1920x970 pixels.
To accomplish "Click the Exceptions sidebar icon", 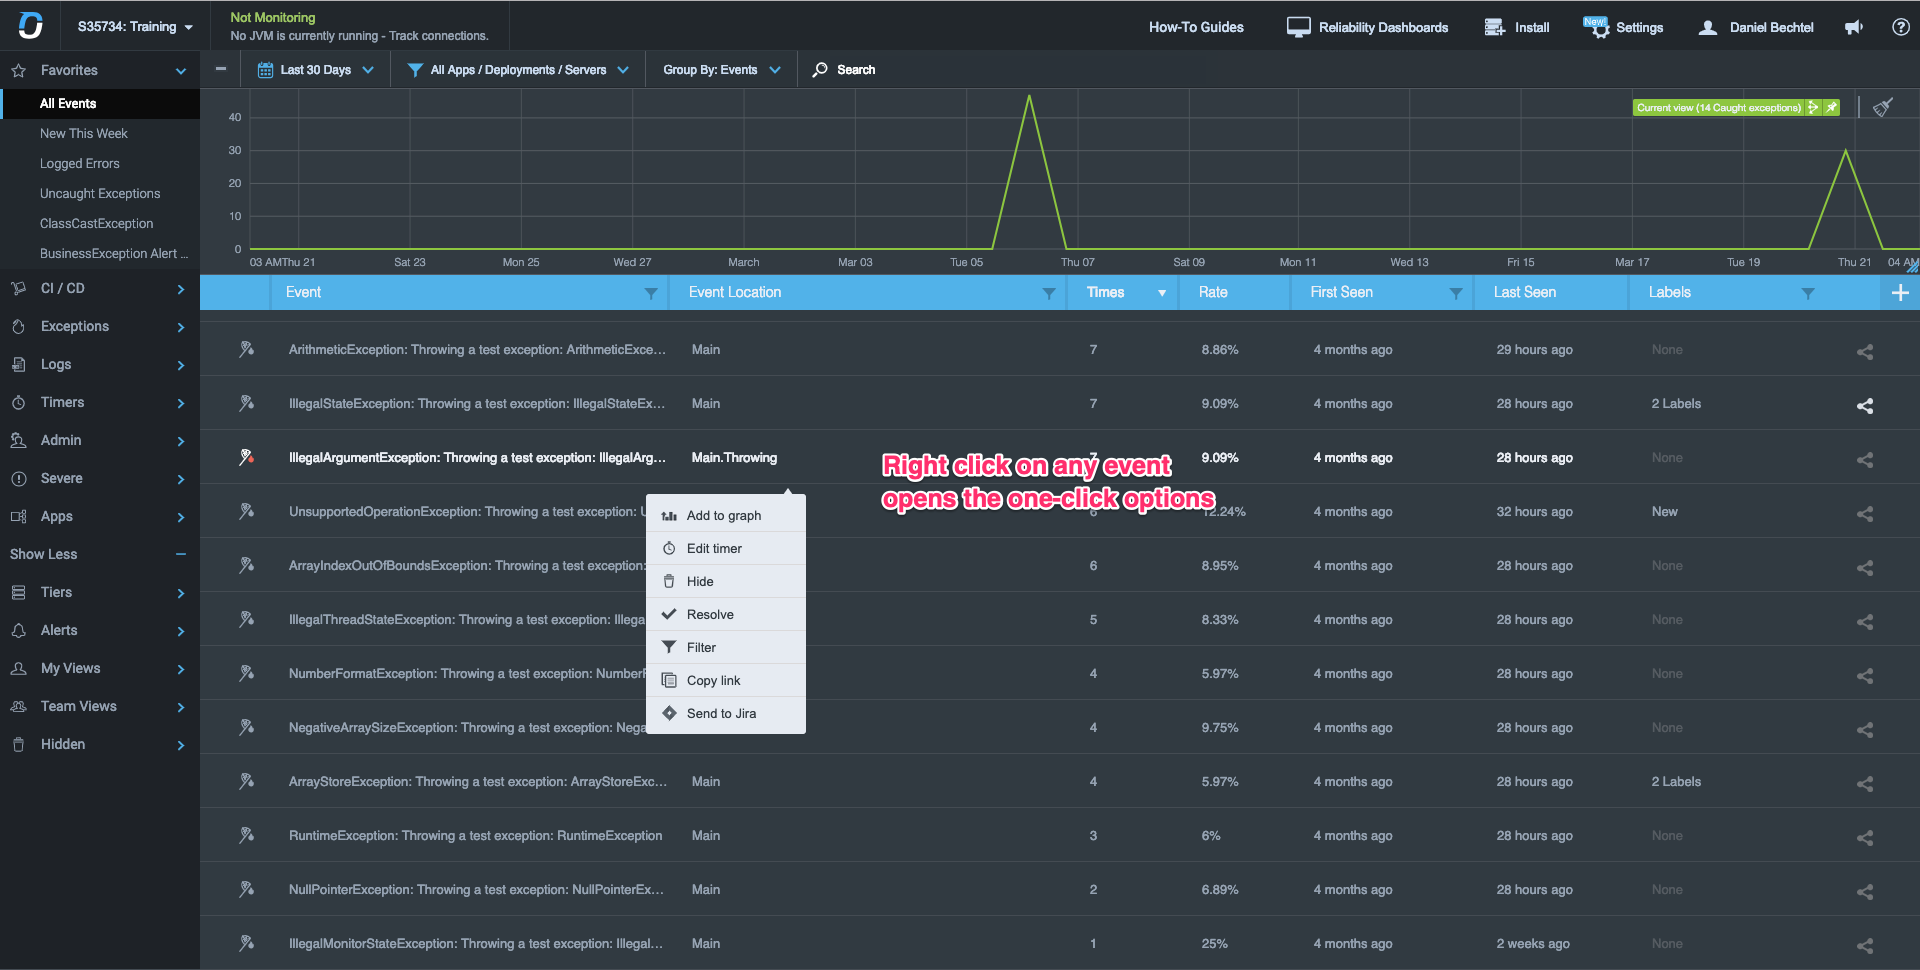I will coord(18,326).
